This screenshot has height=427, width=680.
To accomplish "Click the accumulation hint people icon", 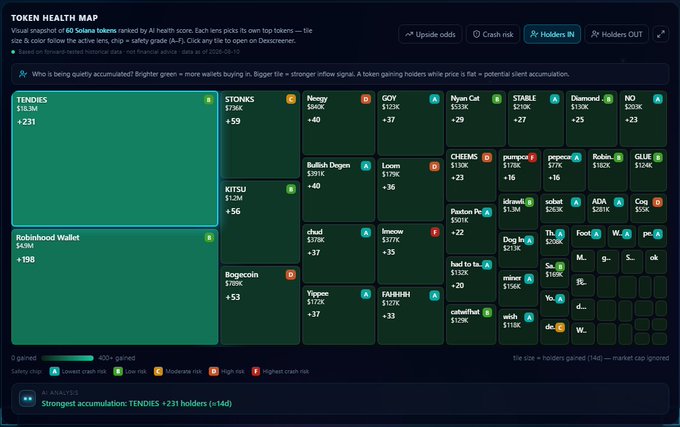I will click(x=23, y=74).
